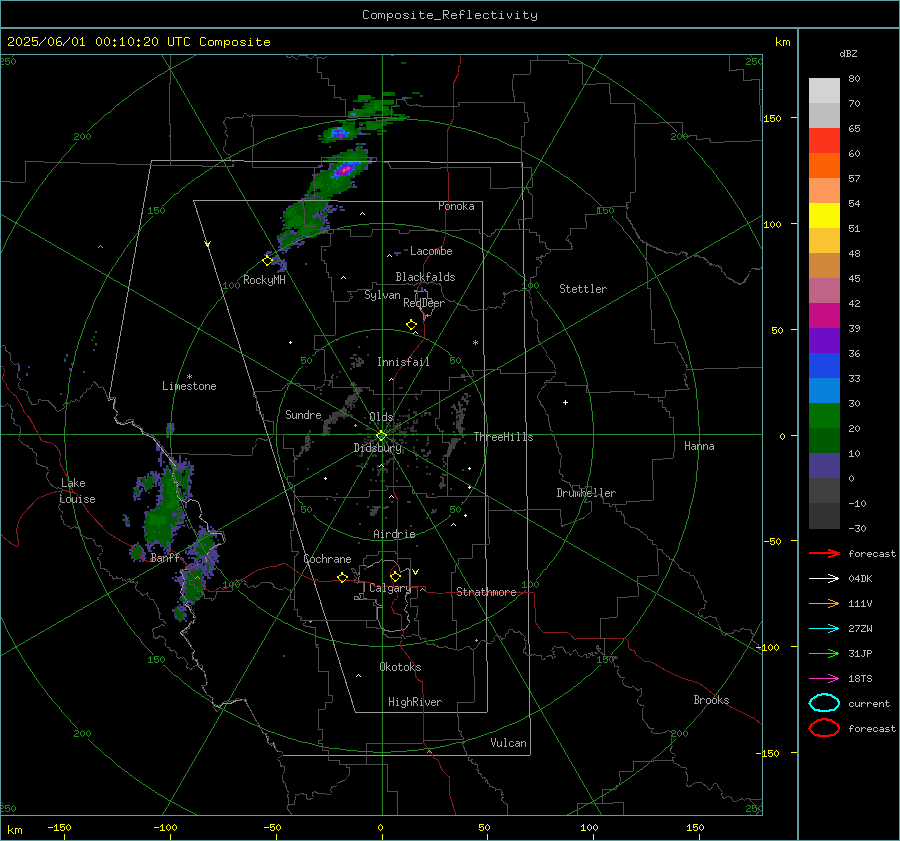Click the Hanna label
The width and height of the screenshot is (900, 841).
tap(699, 446)
